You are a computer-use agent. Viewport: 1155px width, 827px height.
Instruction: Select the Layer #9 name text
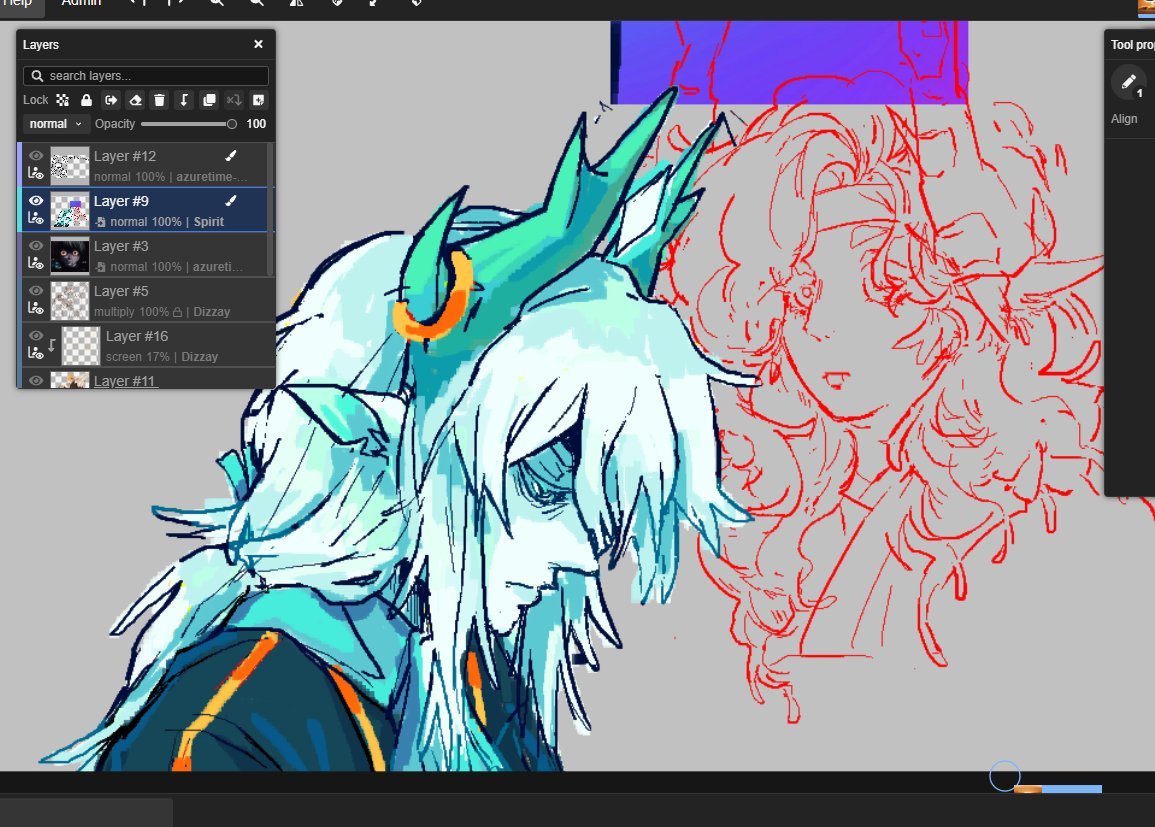[121, 201]
